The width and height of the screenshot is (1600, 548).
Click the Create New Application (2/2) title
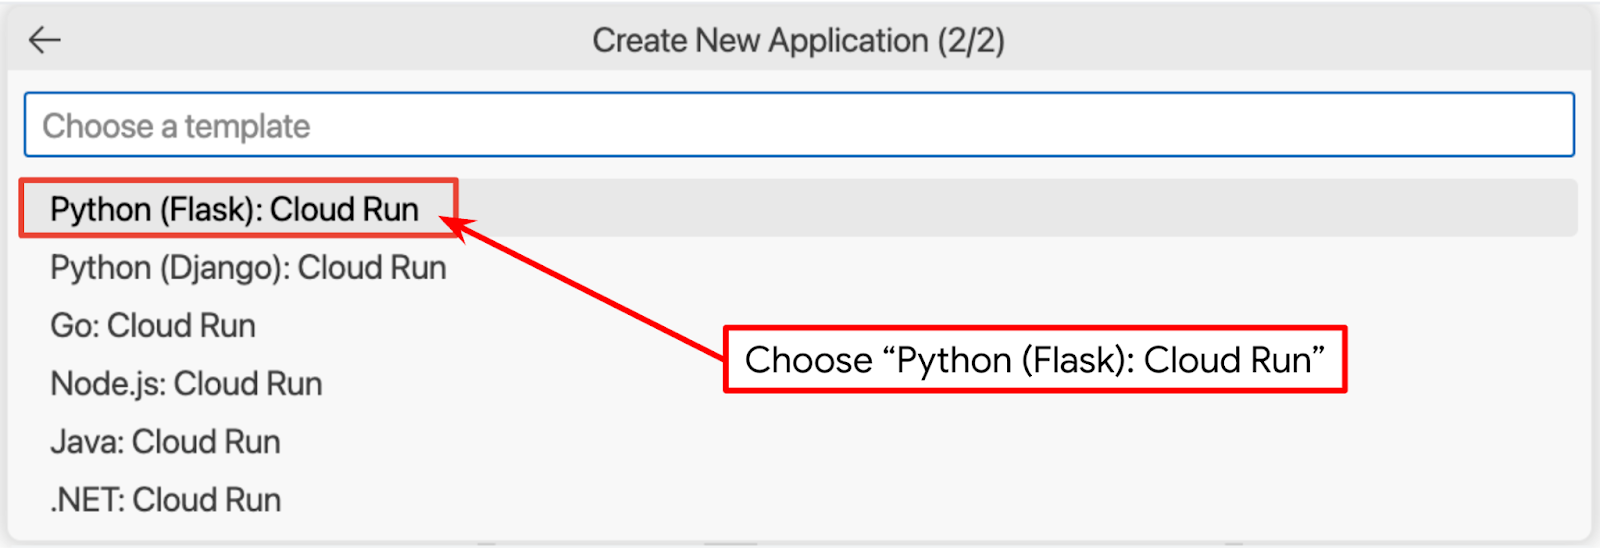[x=798, y=40]
